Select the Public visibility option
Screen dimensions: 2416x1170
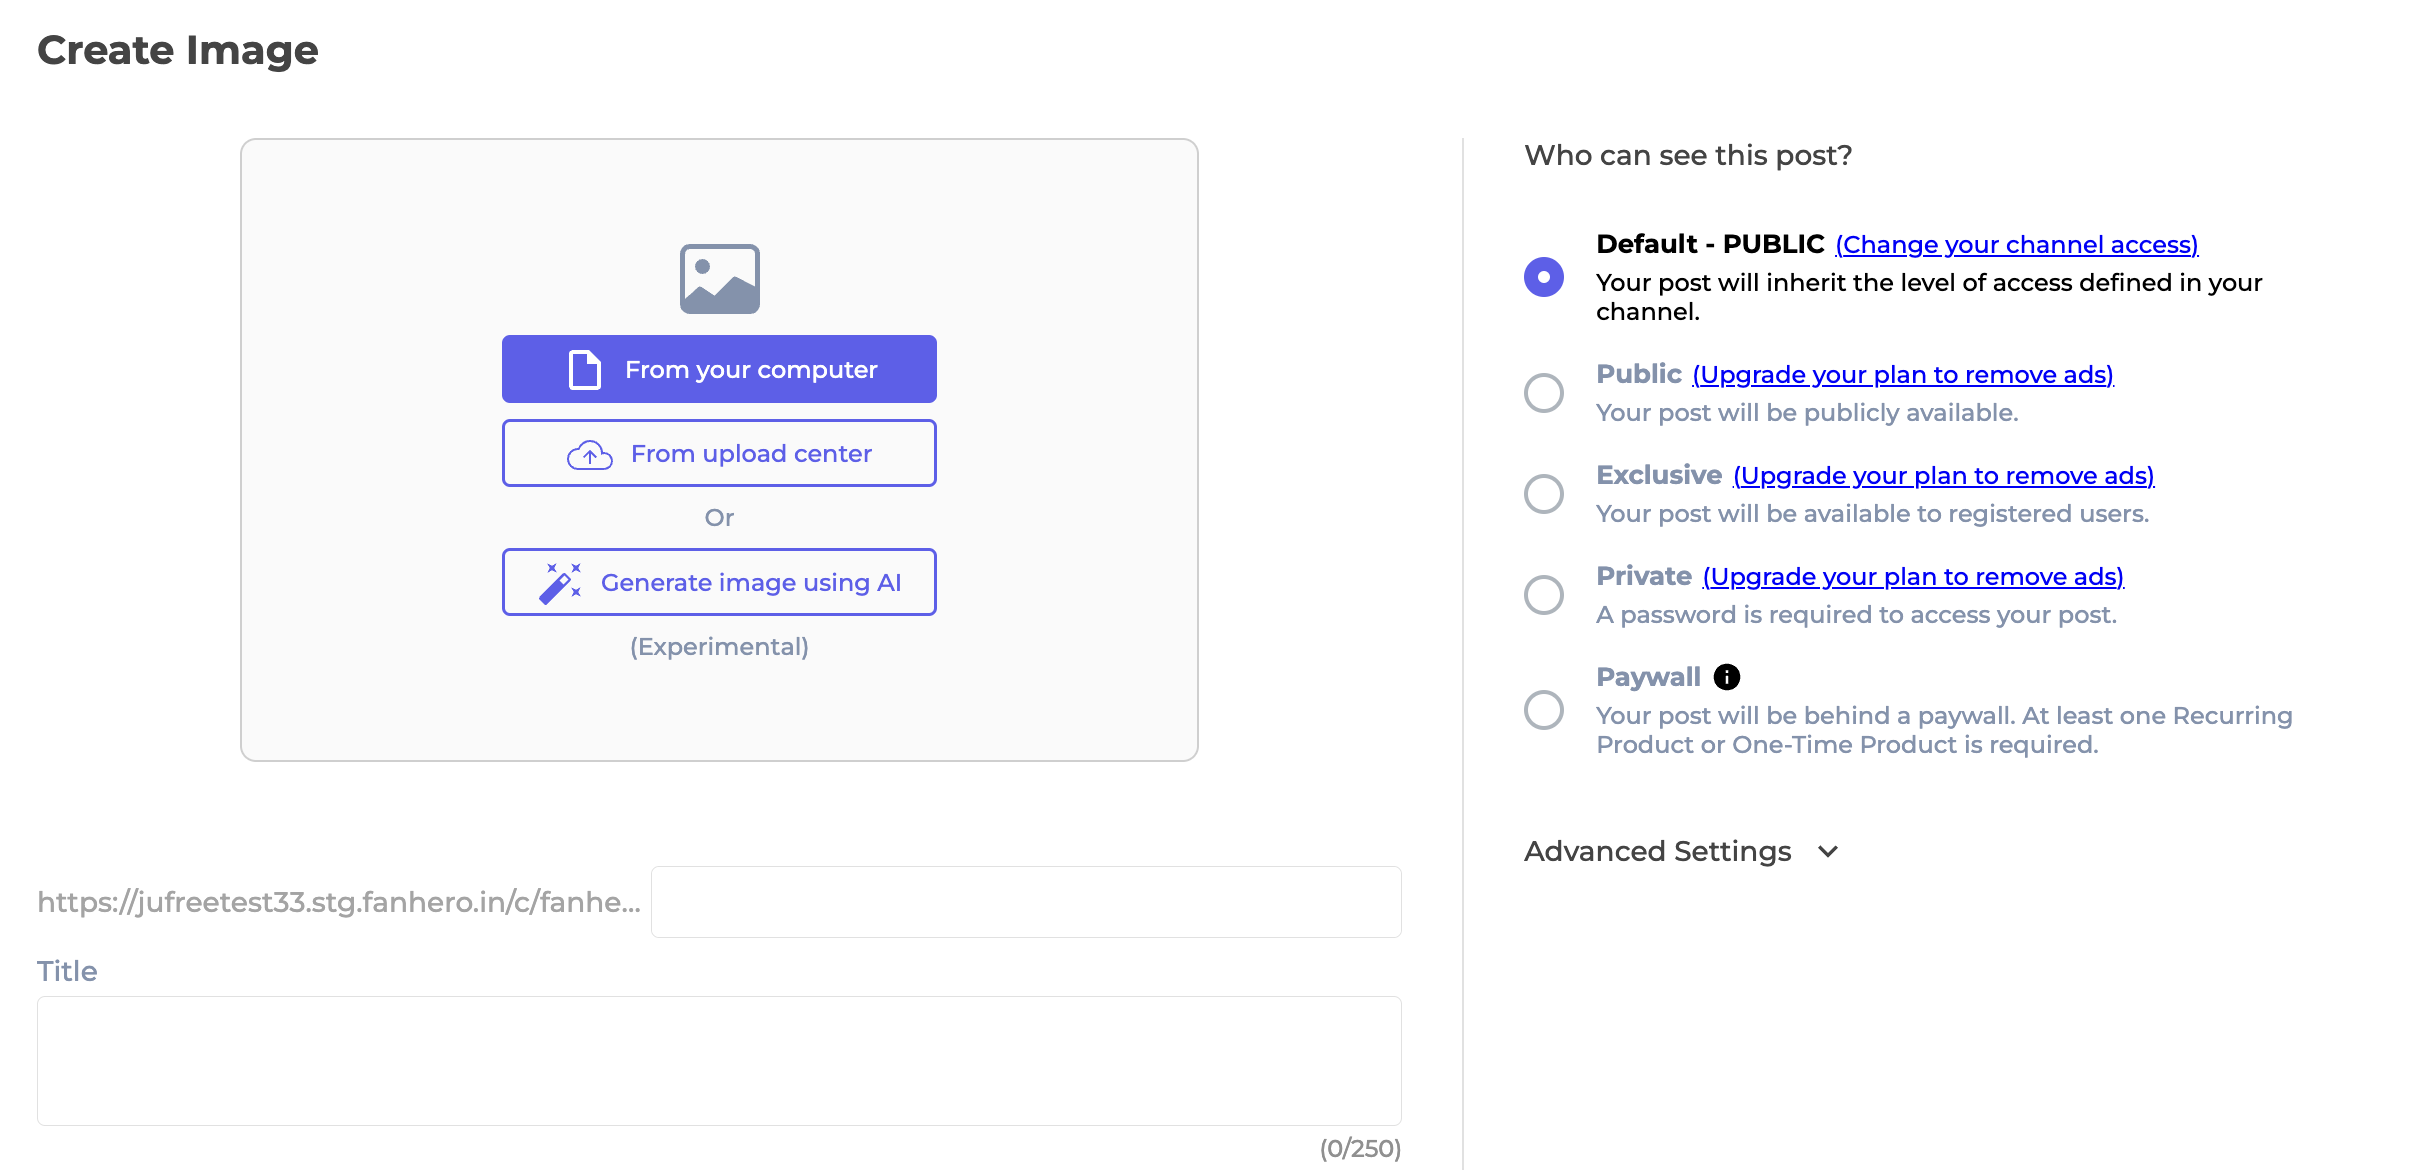point(1543,393)
